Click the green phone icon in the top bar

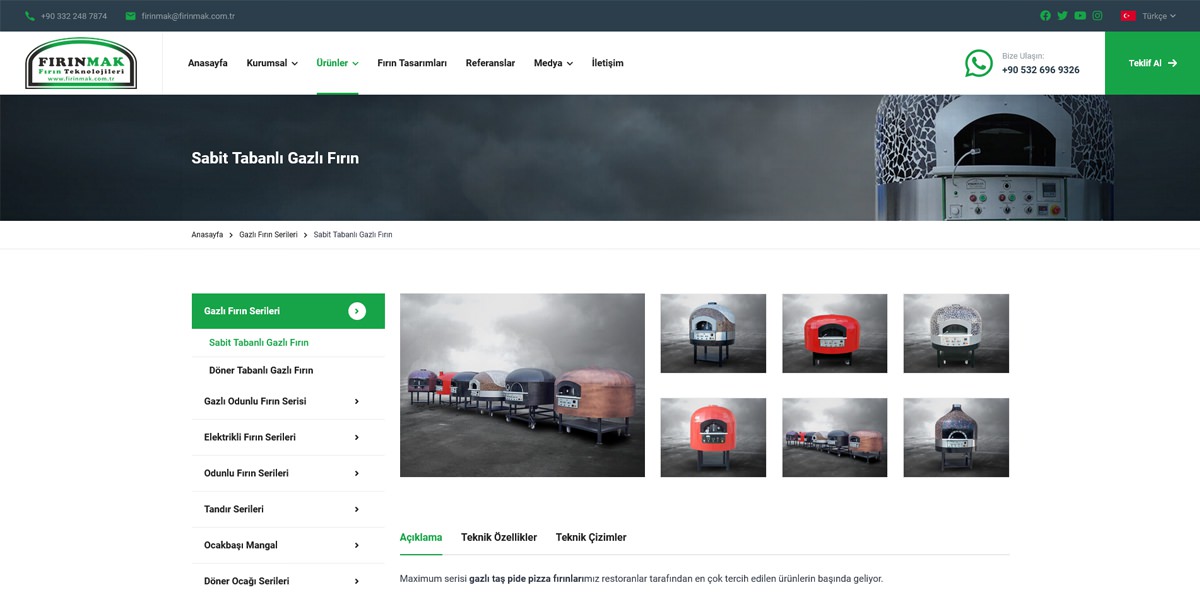30,16
